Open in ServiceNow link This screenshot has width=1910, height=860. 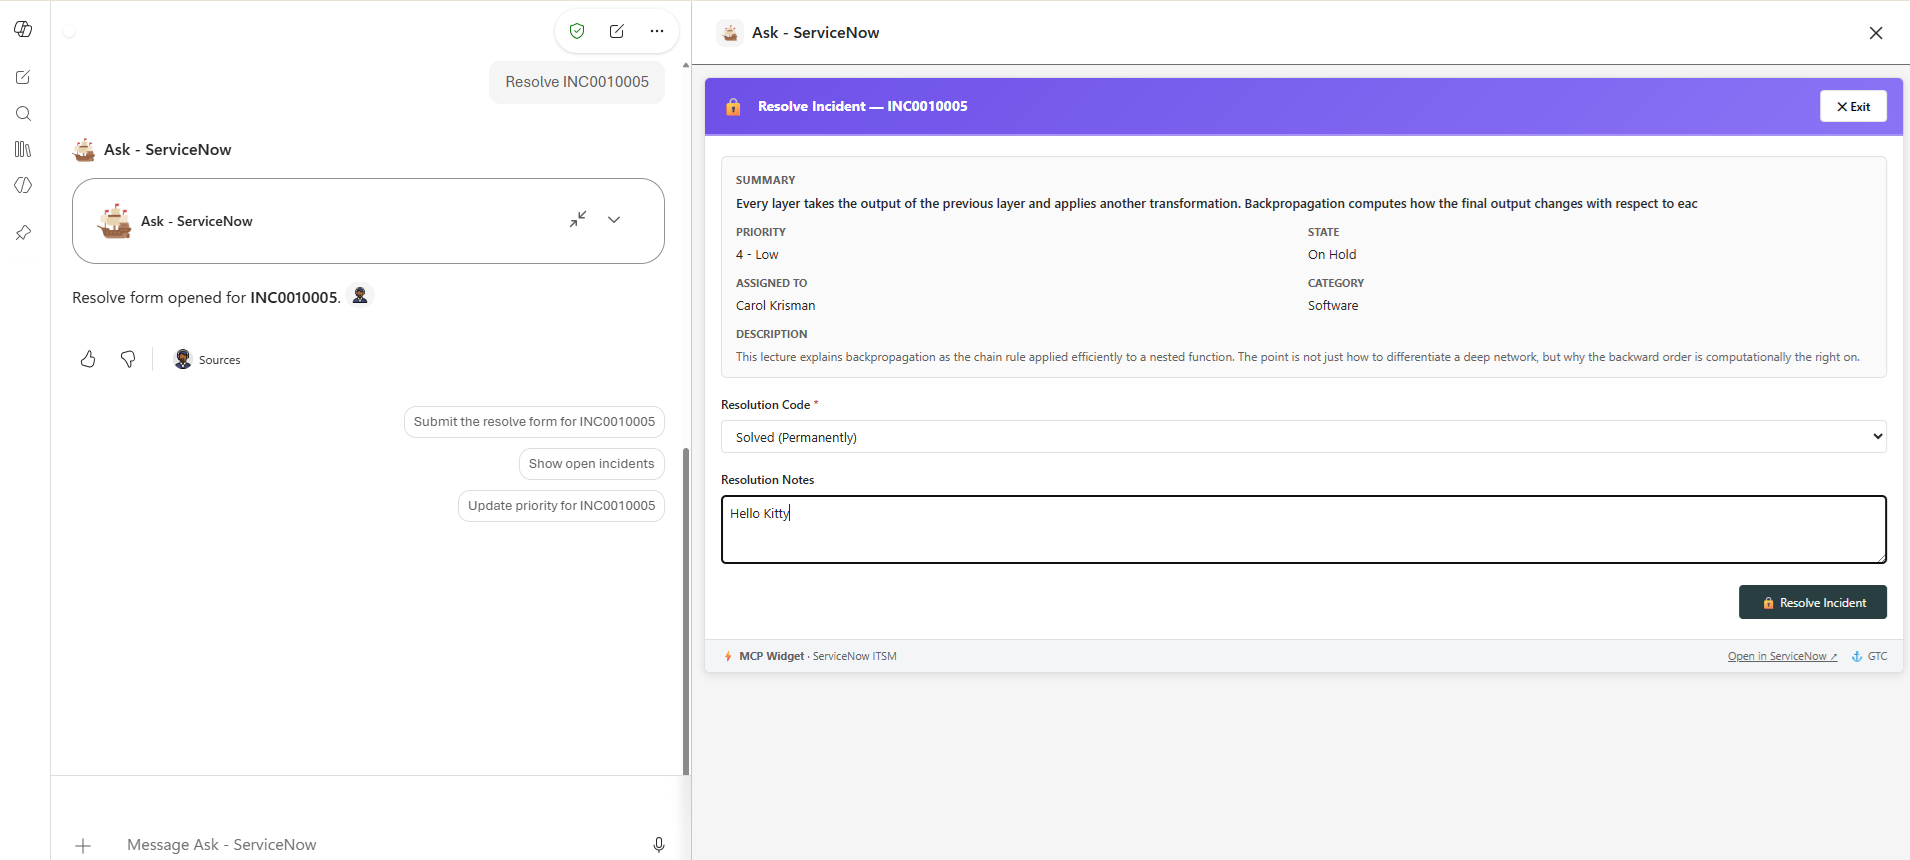pyautogui.click(x=1782, y=656)
